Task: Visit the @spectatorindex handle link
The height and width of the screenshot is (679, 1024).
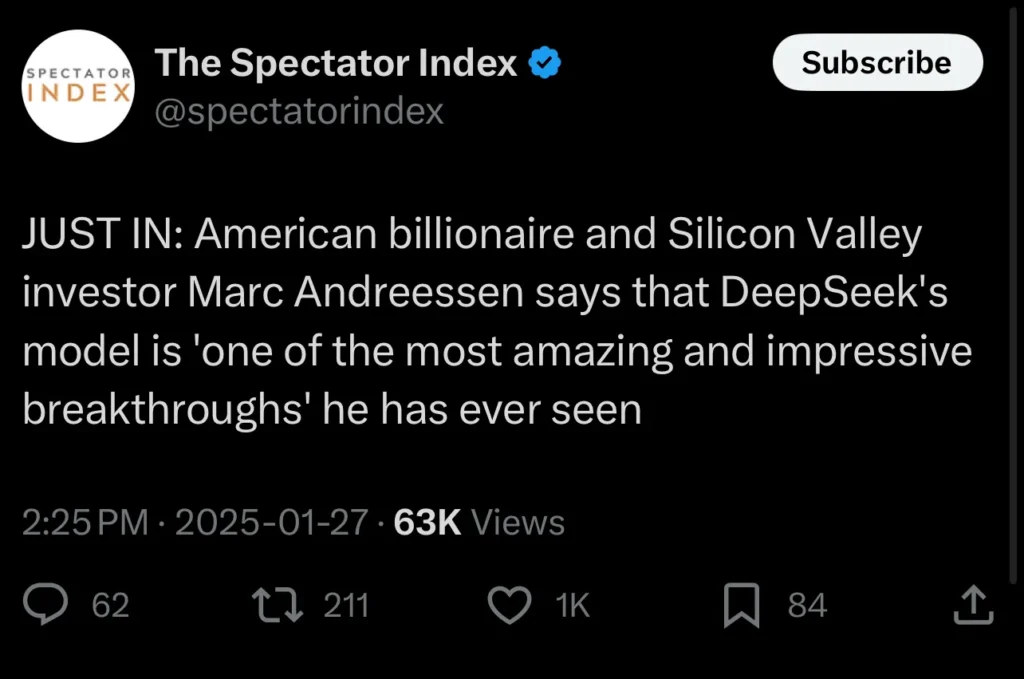Action: click(x=299, y=111)
